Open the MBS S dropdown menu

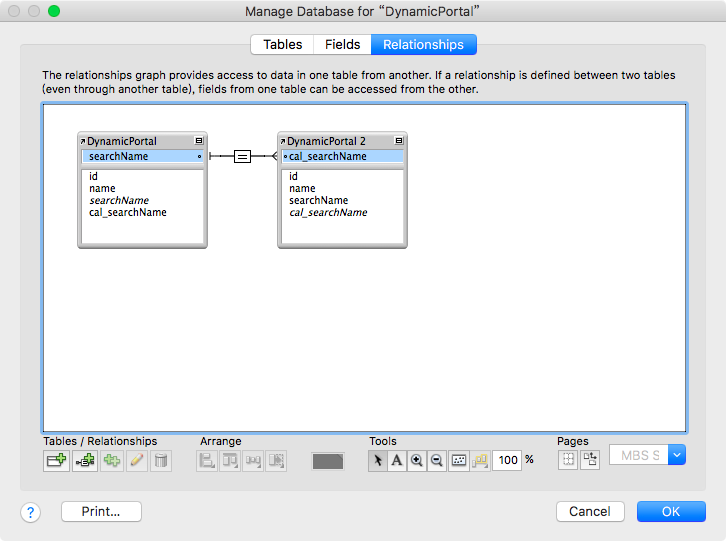647,455
